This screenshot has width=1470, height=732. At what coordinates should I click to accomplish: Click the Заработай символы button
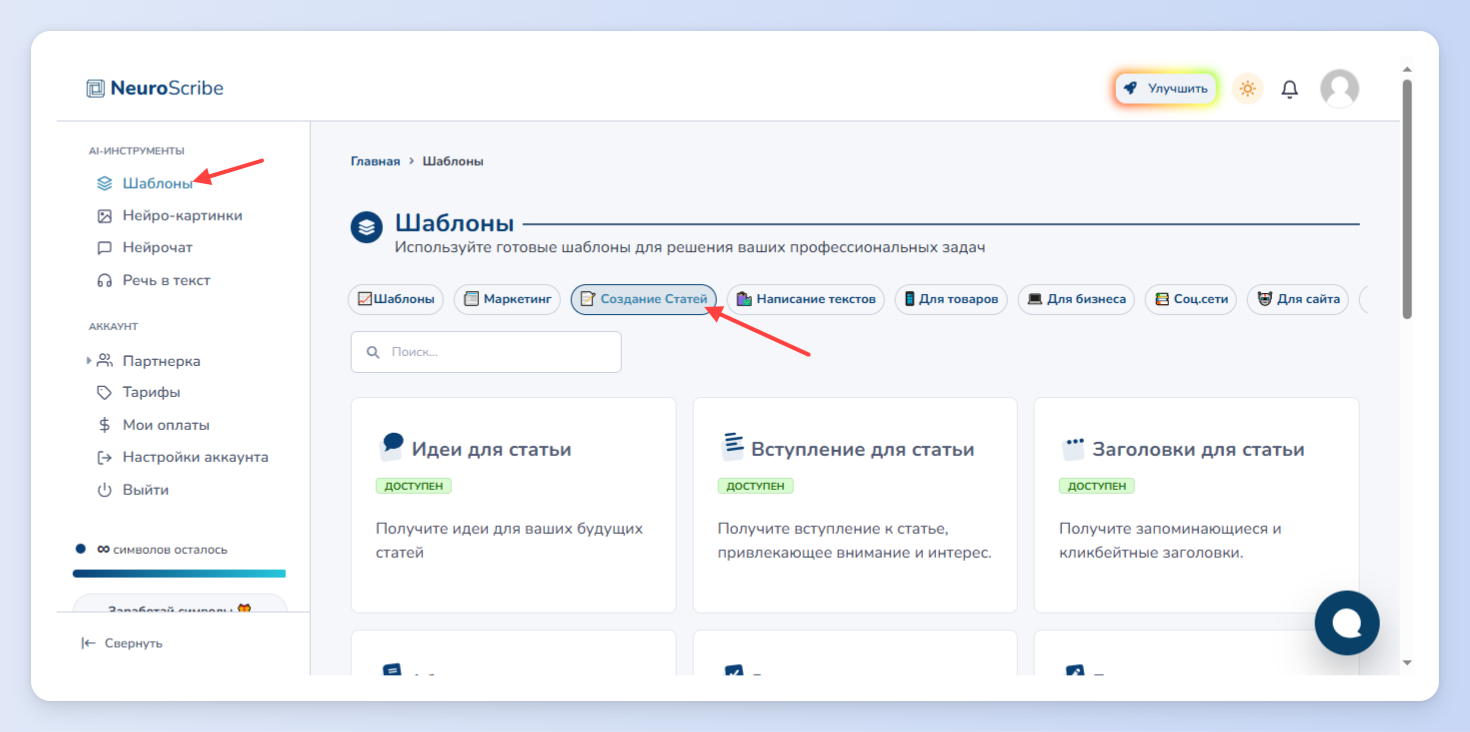(x=180, y=603)
